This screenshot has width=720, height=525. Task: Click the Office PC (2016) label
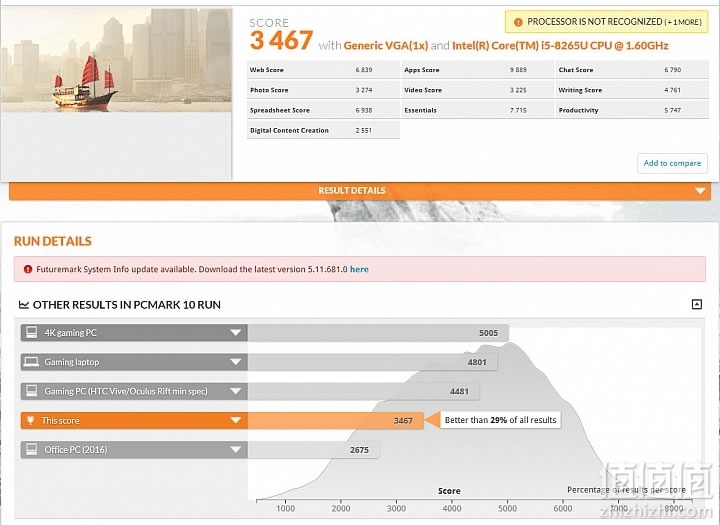click(76, 450)
